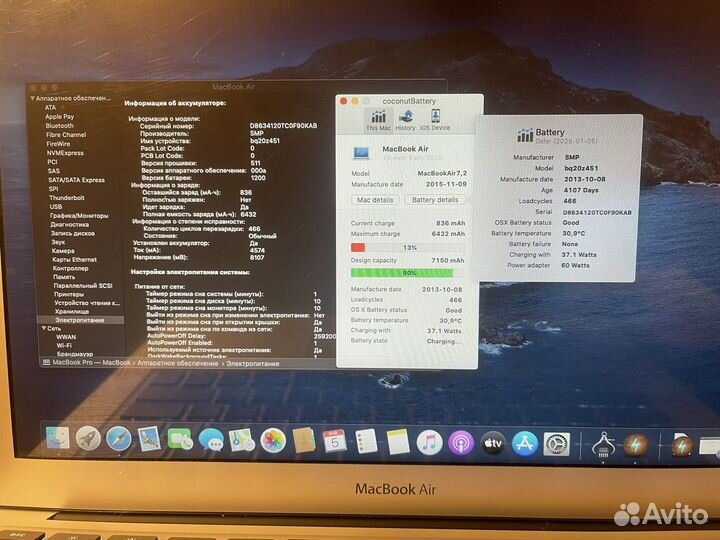Select ATA in System Information sidebar
This screenshot has height=540, width=720.
[50, 107]
